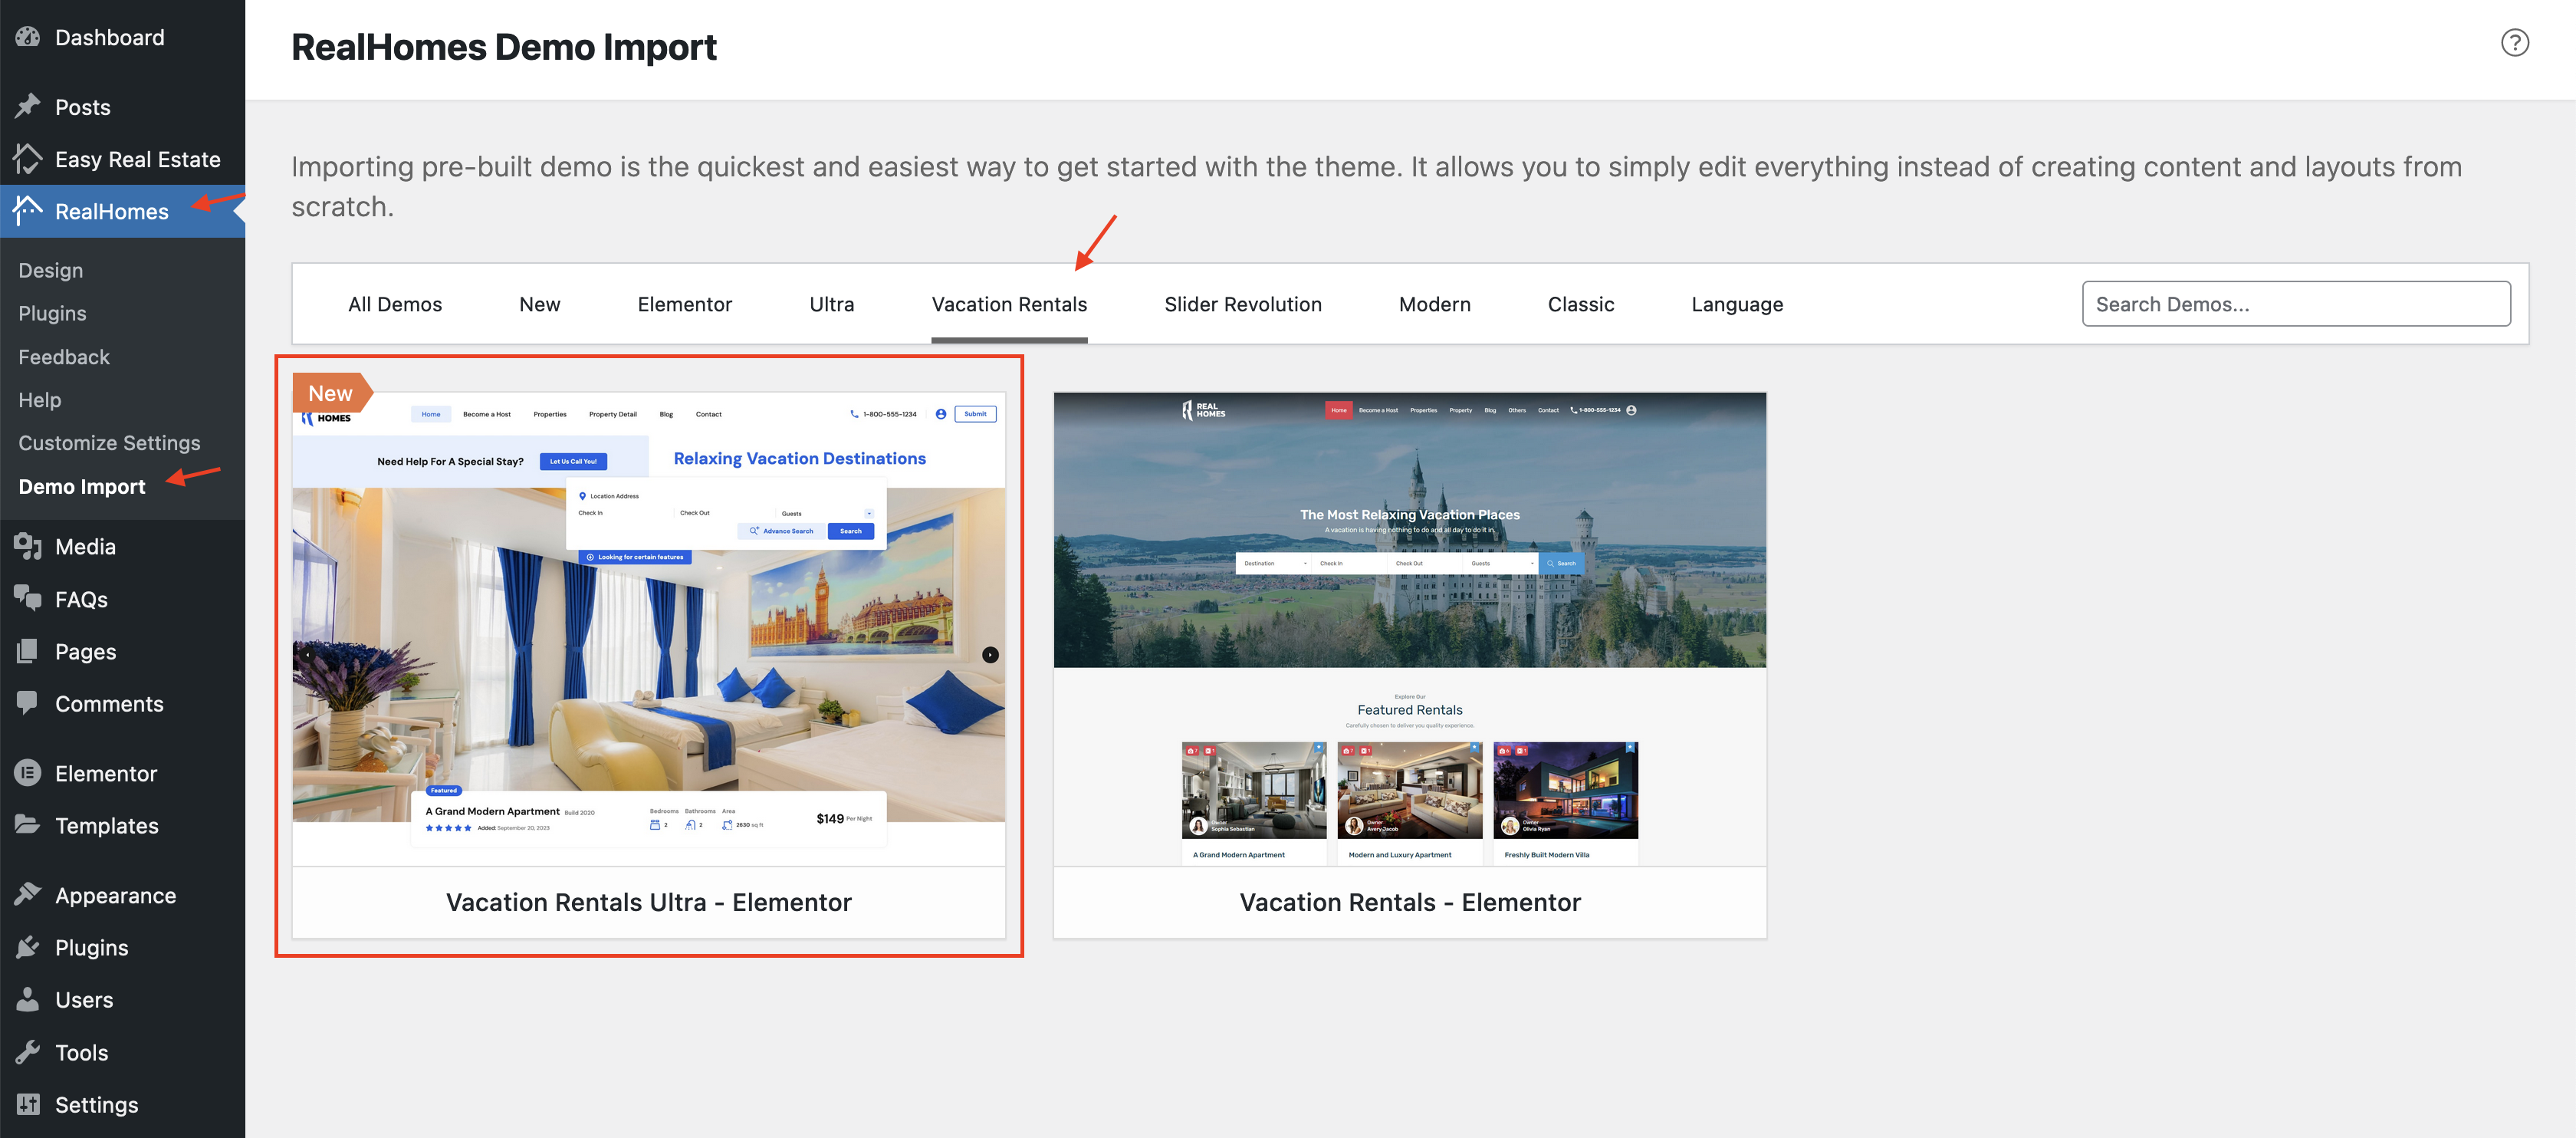Click the Vacation Rentals Ultra - Elementor title
2576x1138 pixels.
click(x=649, y=902)
